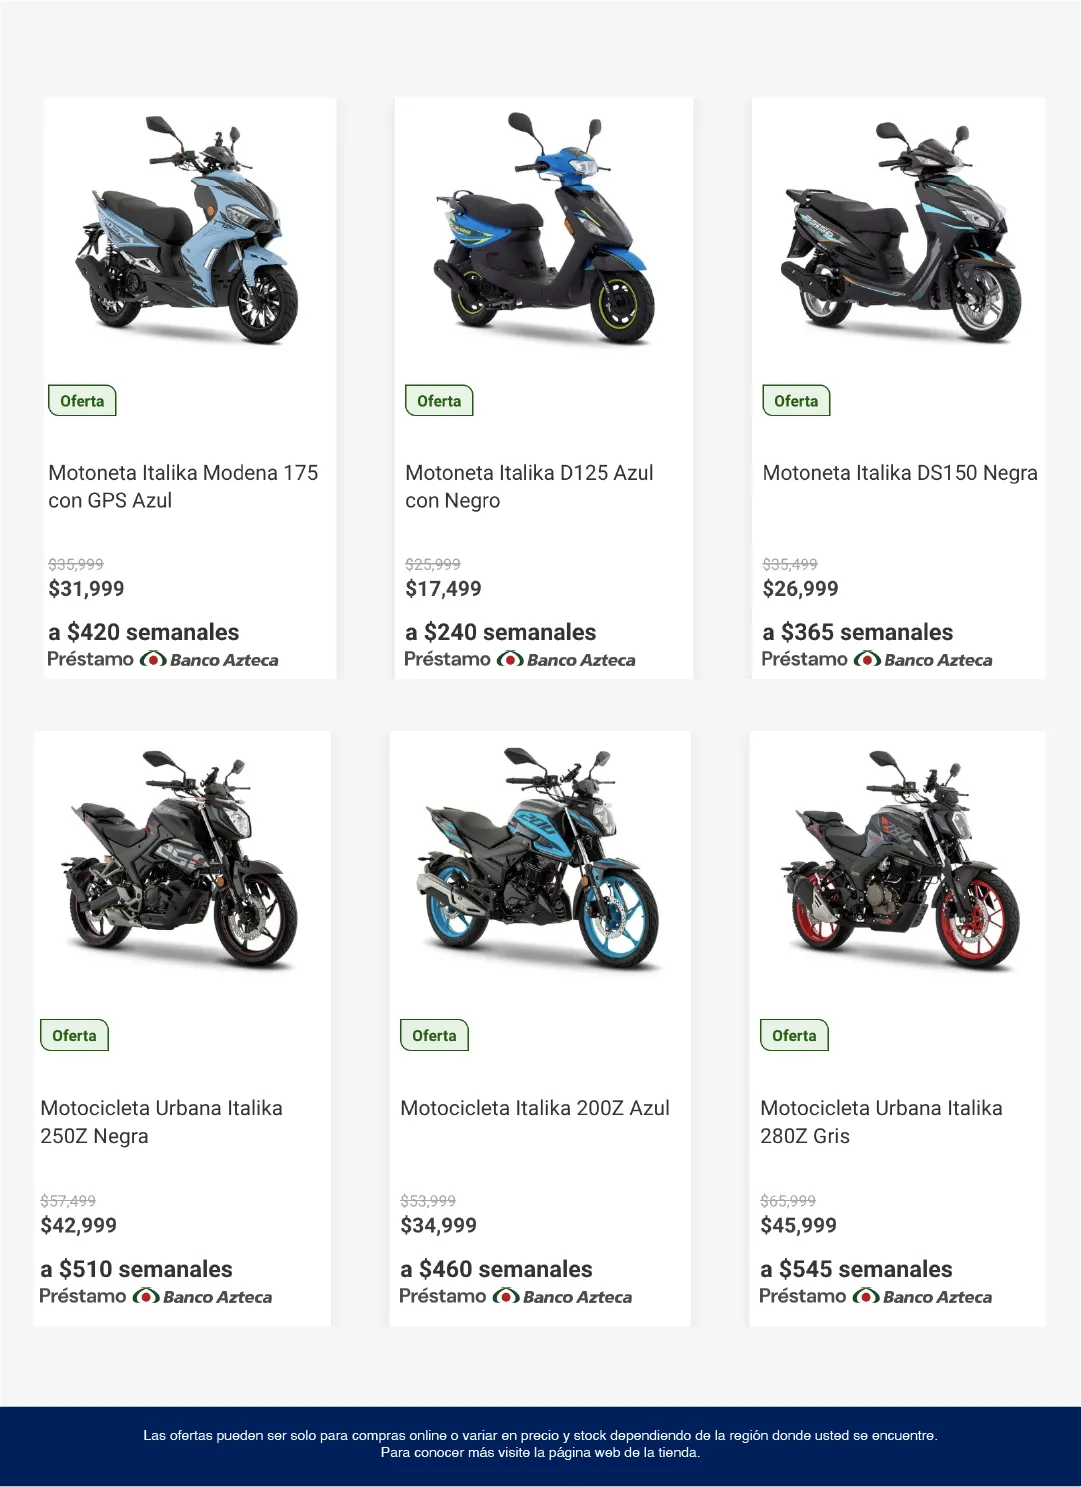Click the $31,999 price of the Modena 175
The image size is (1081, 1487).
click(x=86, y=589)
